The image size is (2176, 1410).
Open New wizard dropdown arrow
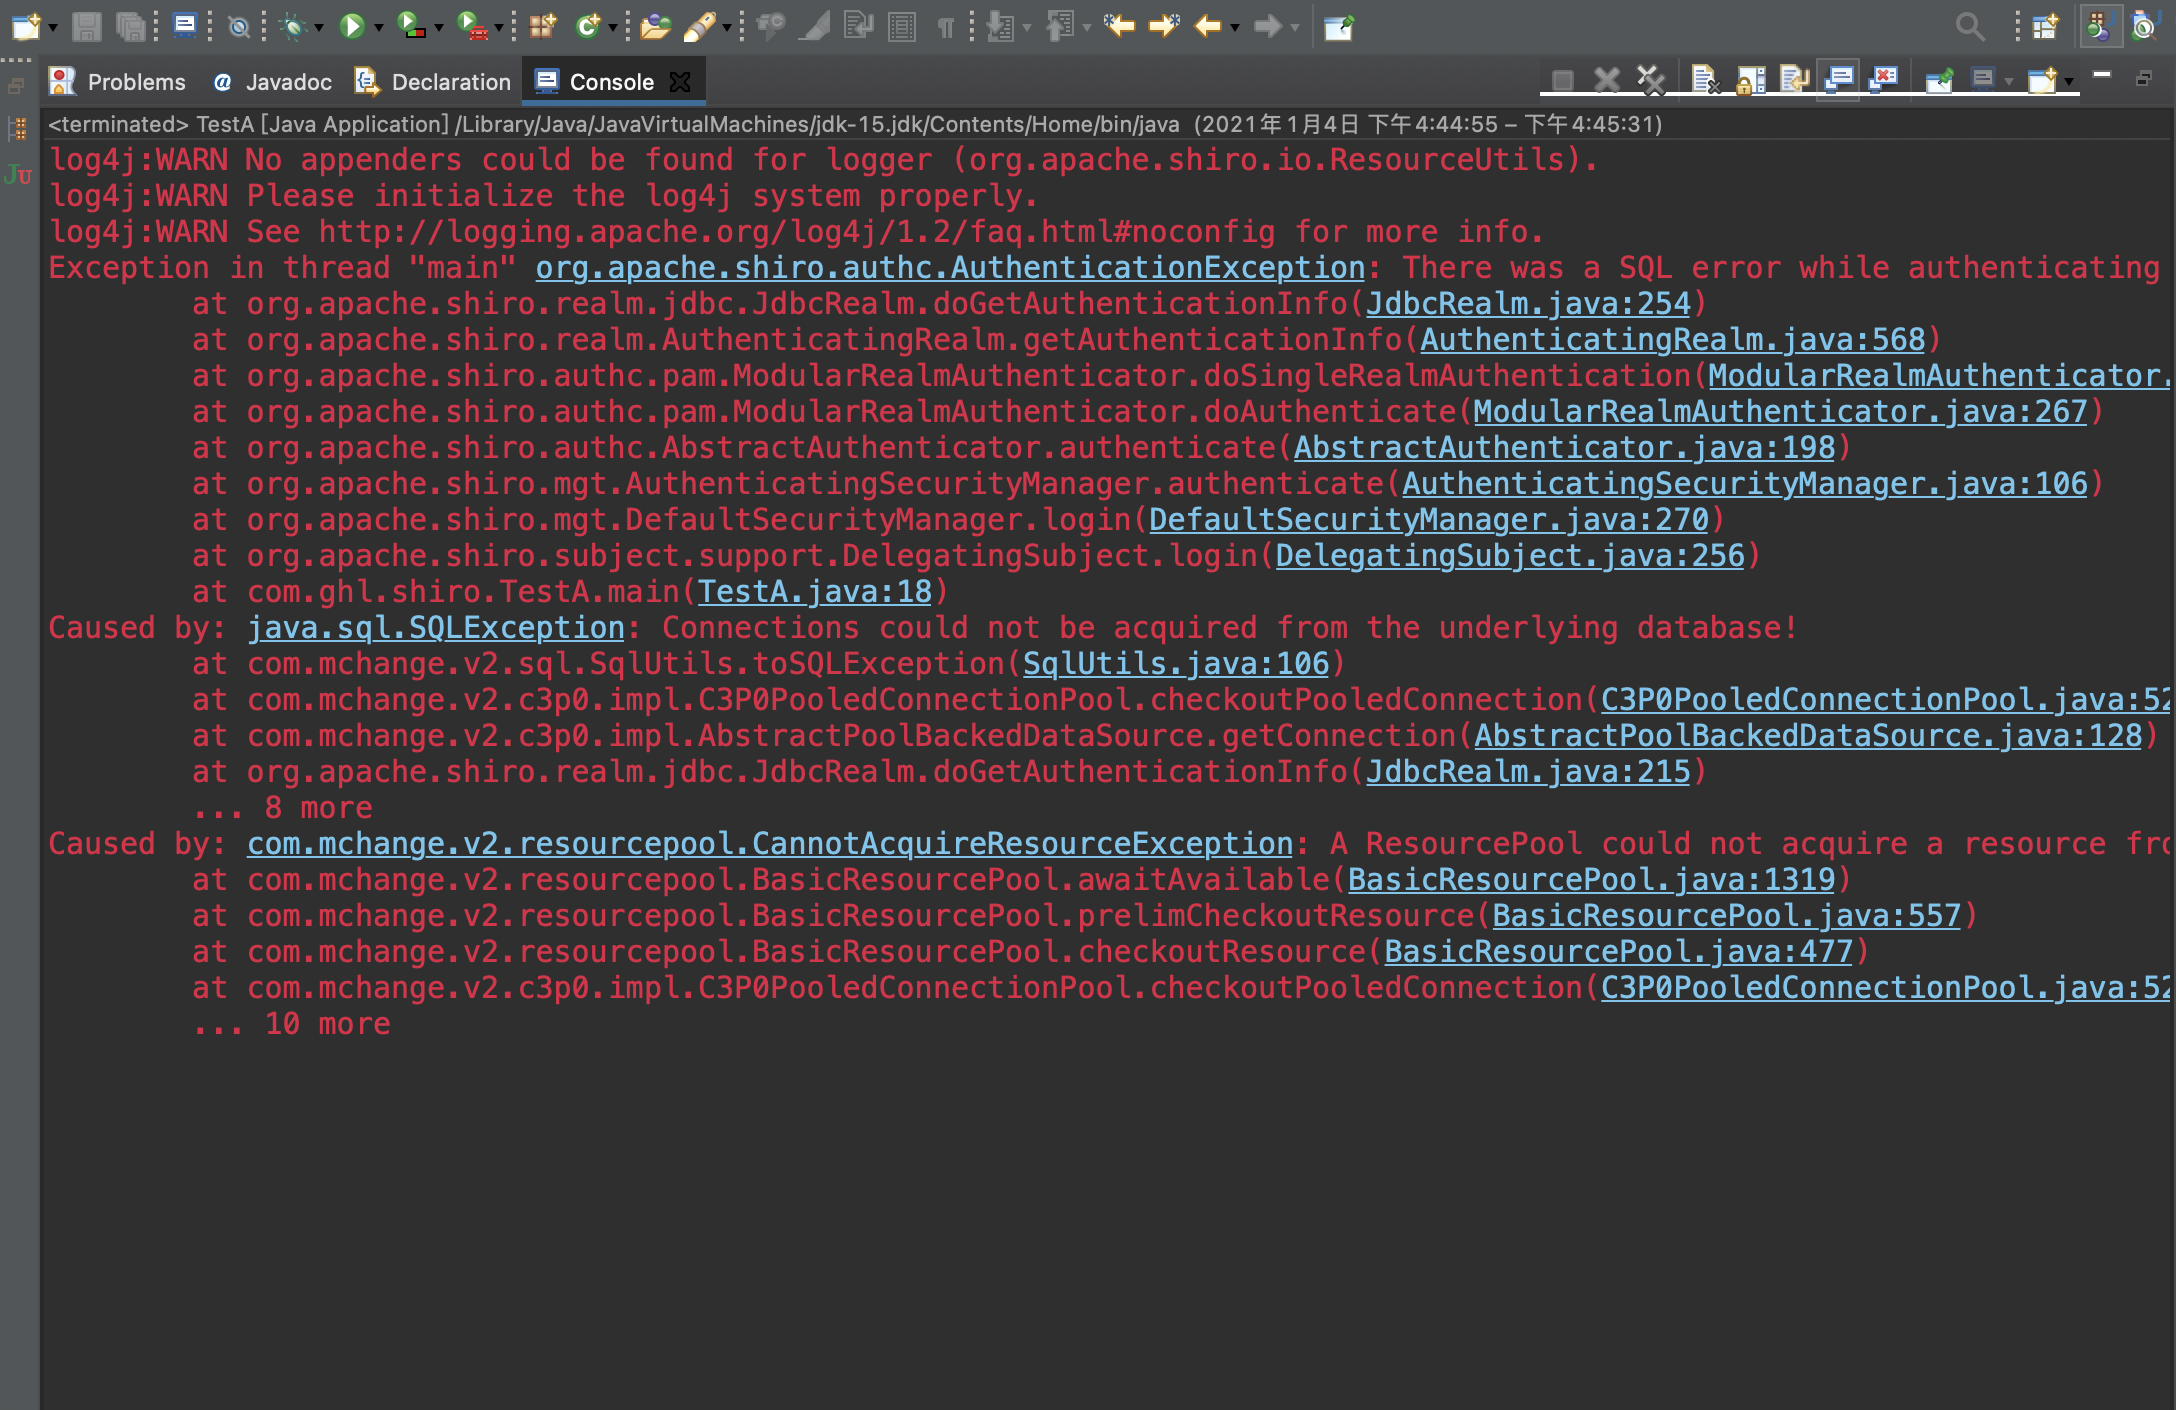click(52, 28)
